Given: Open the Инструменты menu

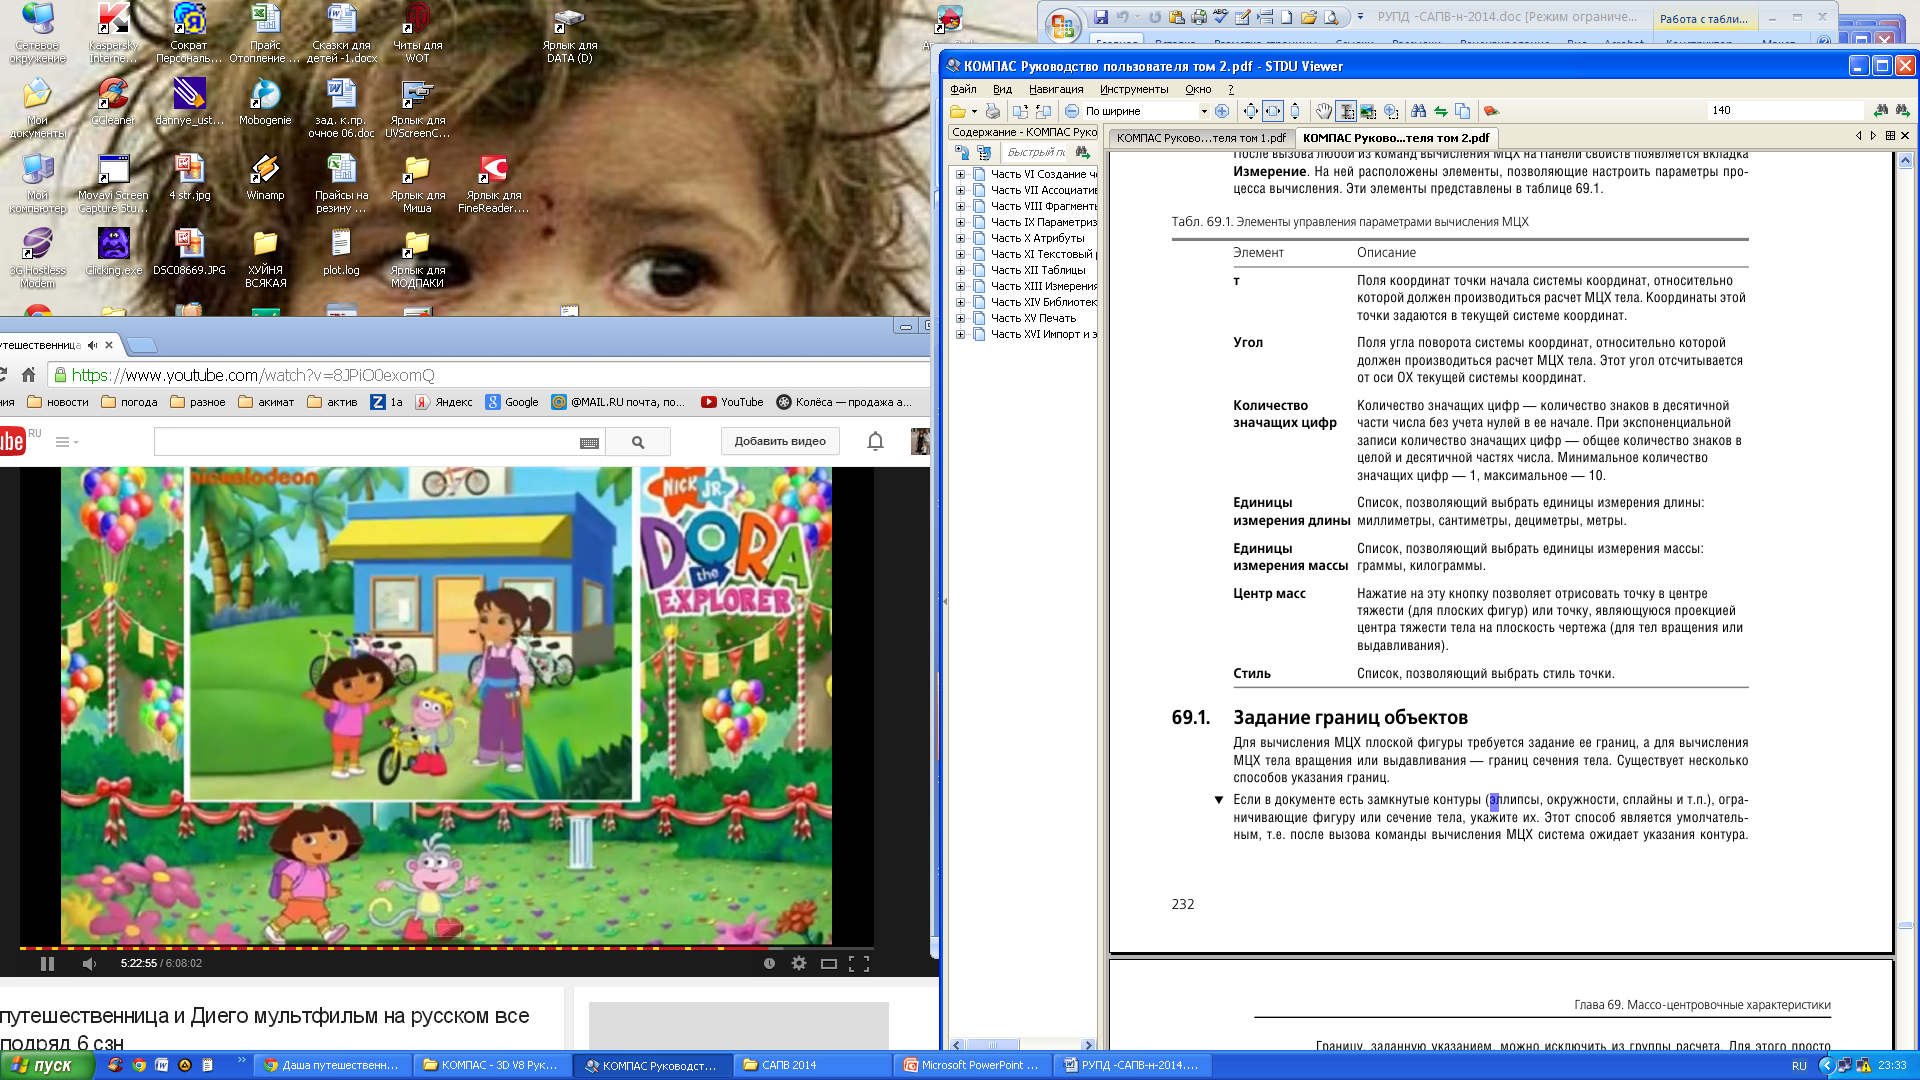Looking at the screenshot, I should point(1134,89).
